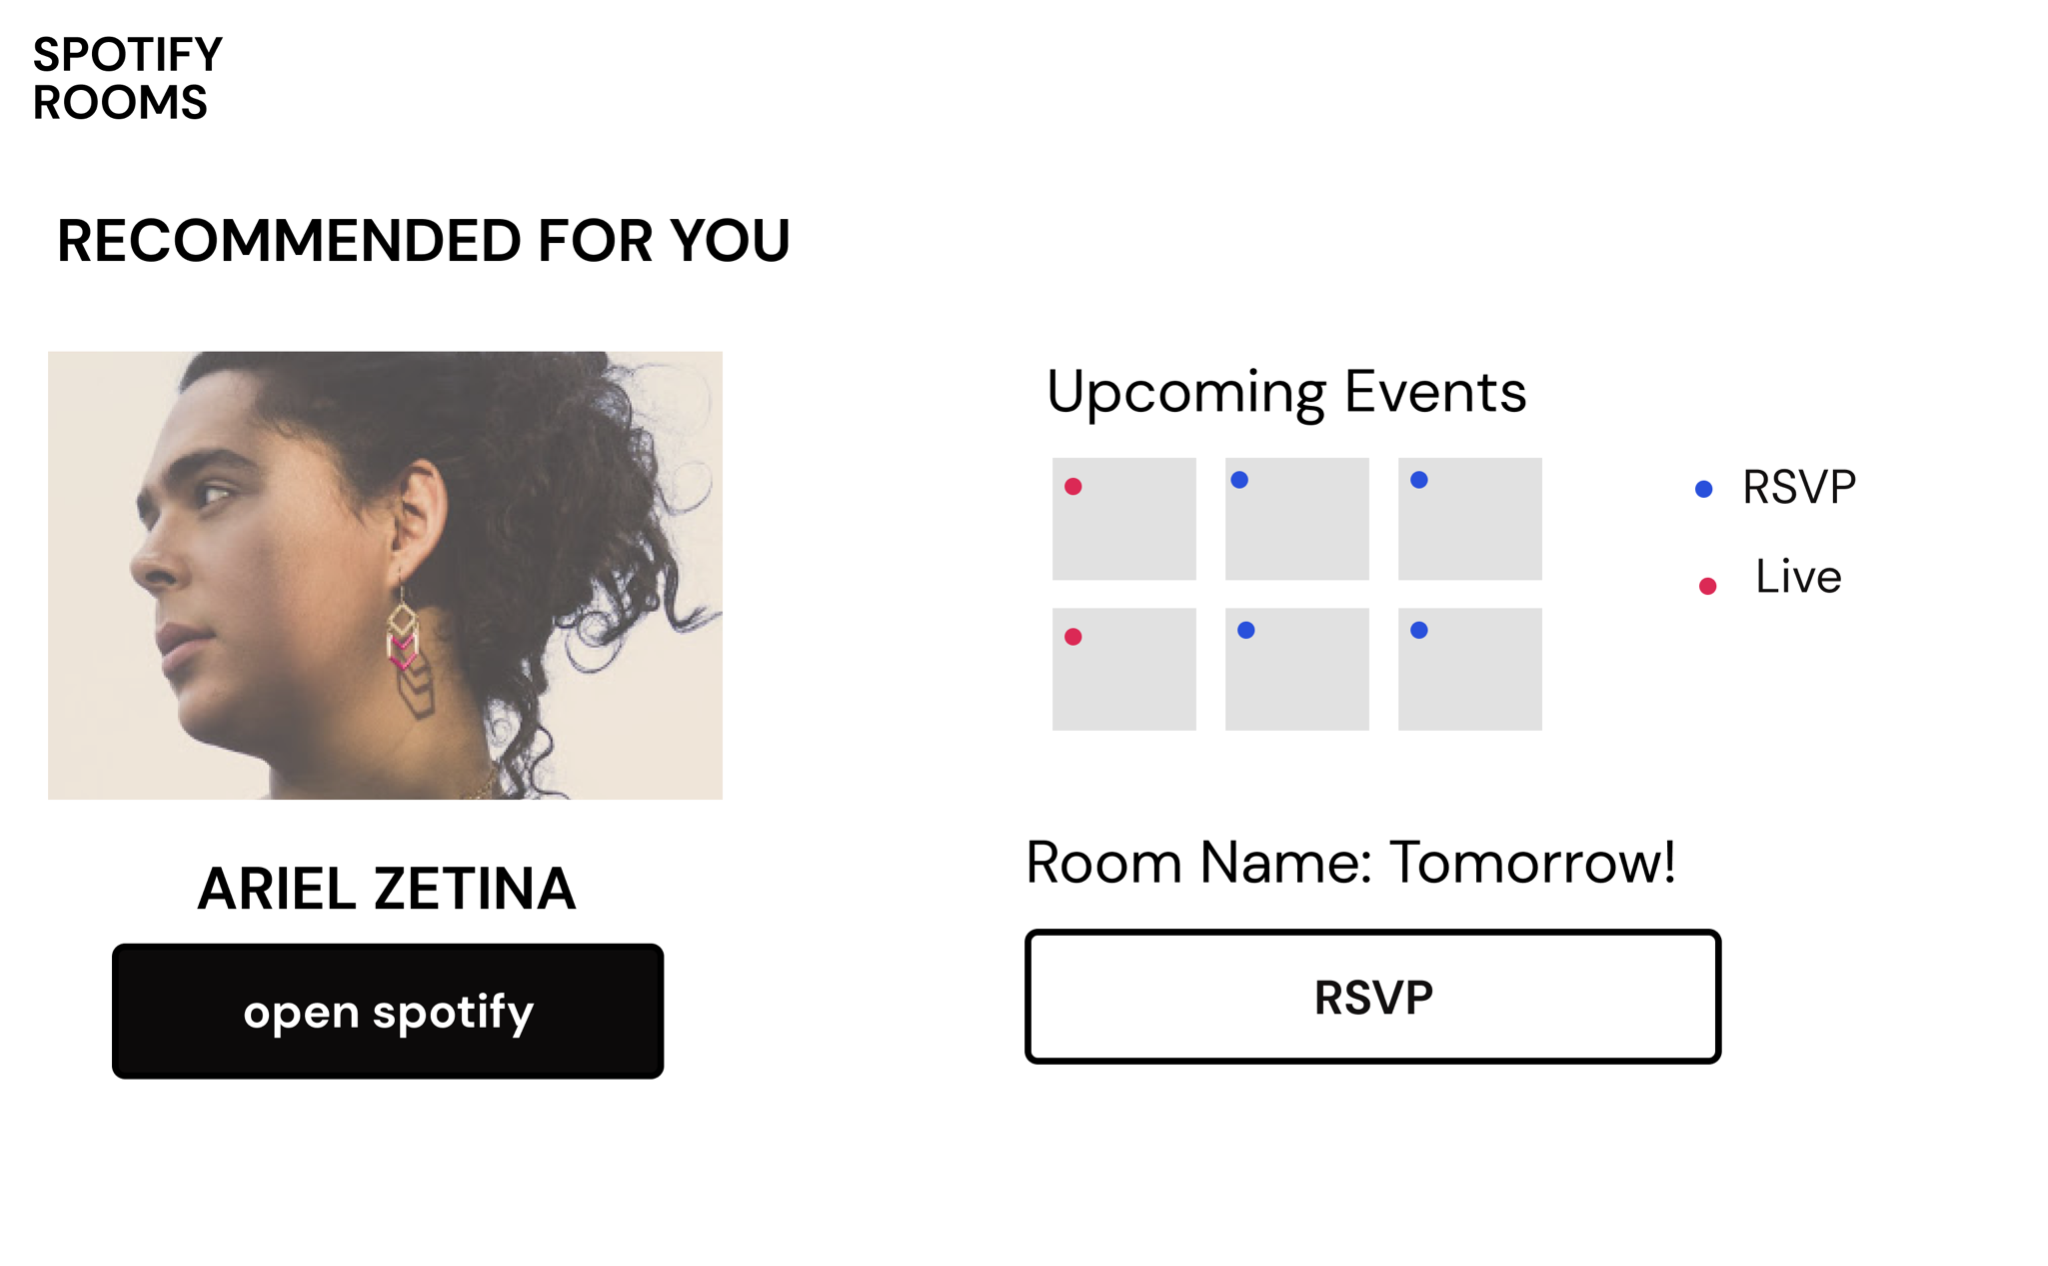2048x1266 pixels.
Task: Click the "Recommended For You" heading
Action: coord(423,241)
